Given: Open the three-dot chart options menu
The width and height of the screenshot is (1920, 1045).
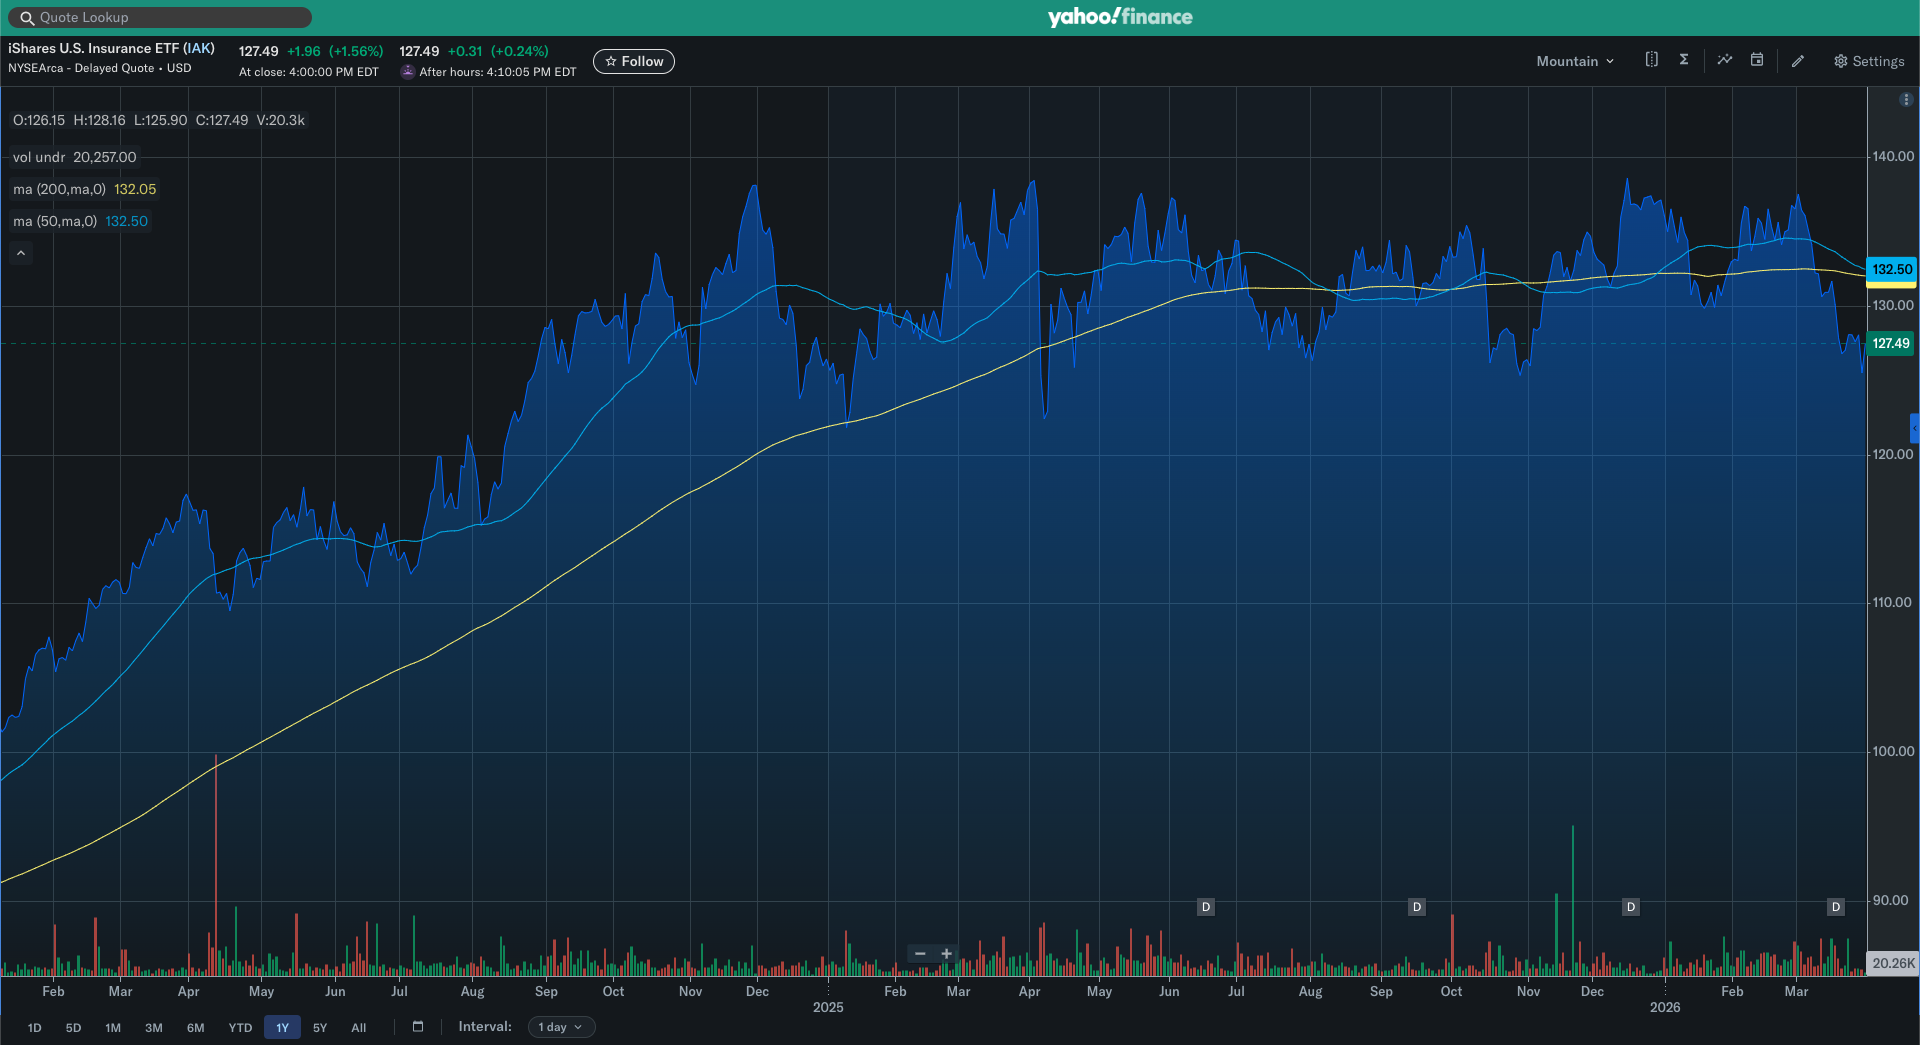Looking at the screenshot, I should point(1906,99).
